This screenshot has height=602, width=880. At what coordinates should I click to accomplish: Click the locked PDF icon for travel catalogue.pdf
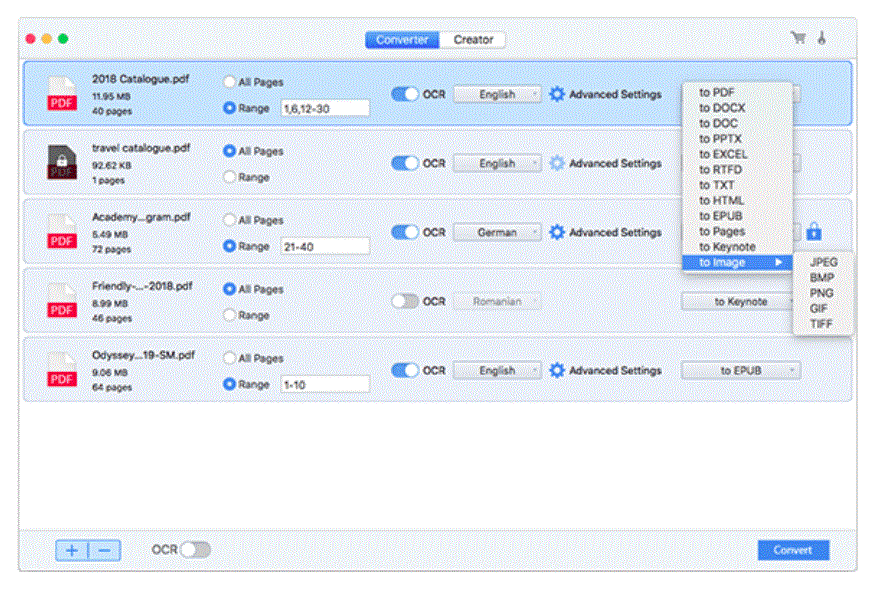click(62, 163)
